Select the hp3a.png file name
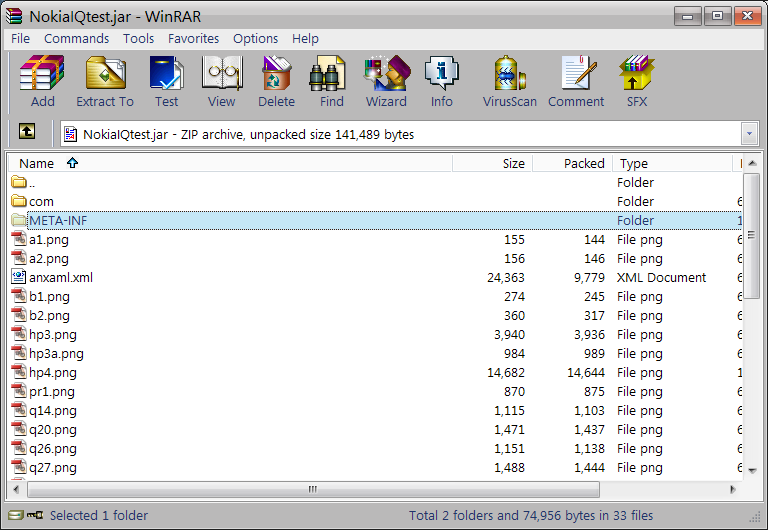 pos(56,354)
